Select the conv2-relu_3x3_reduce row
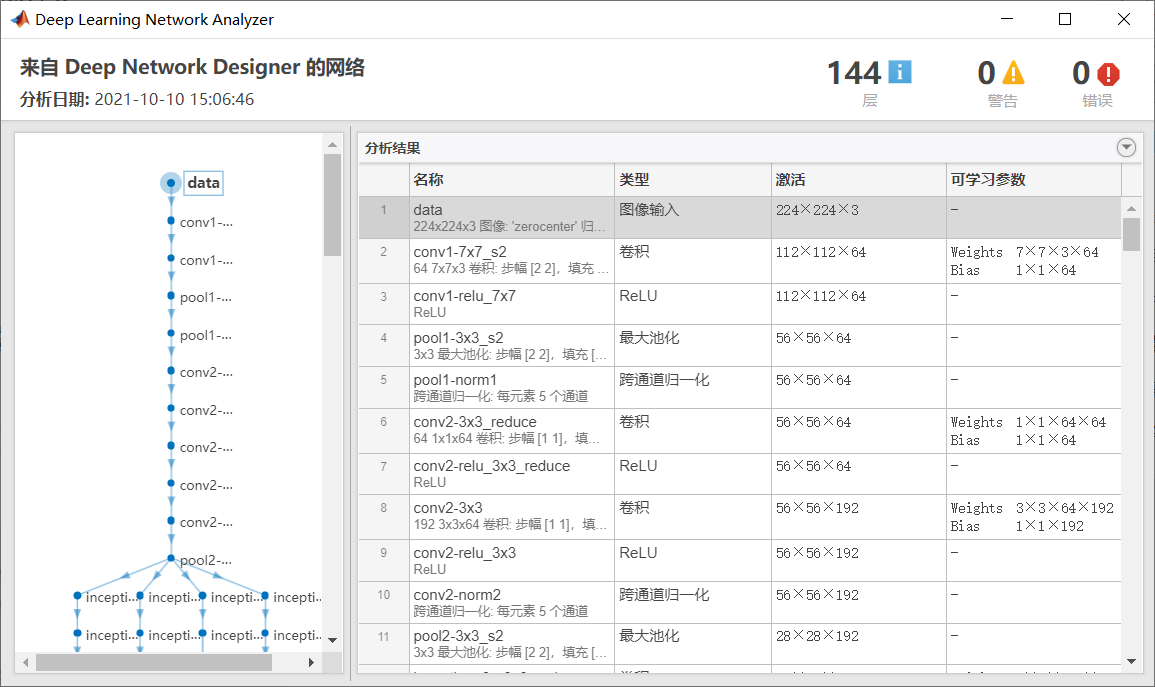 740,473
